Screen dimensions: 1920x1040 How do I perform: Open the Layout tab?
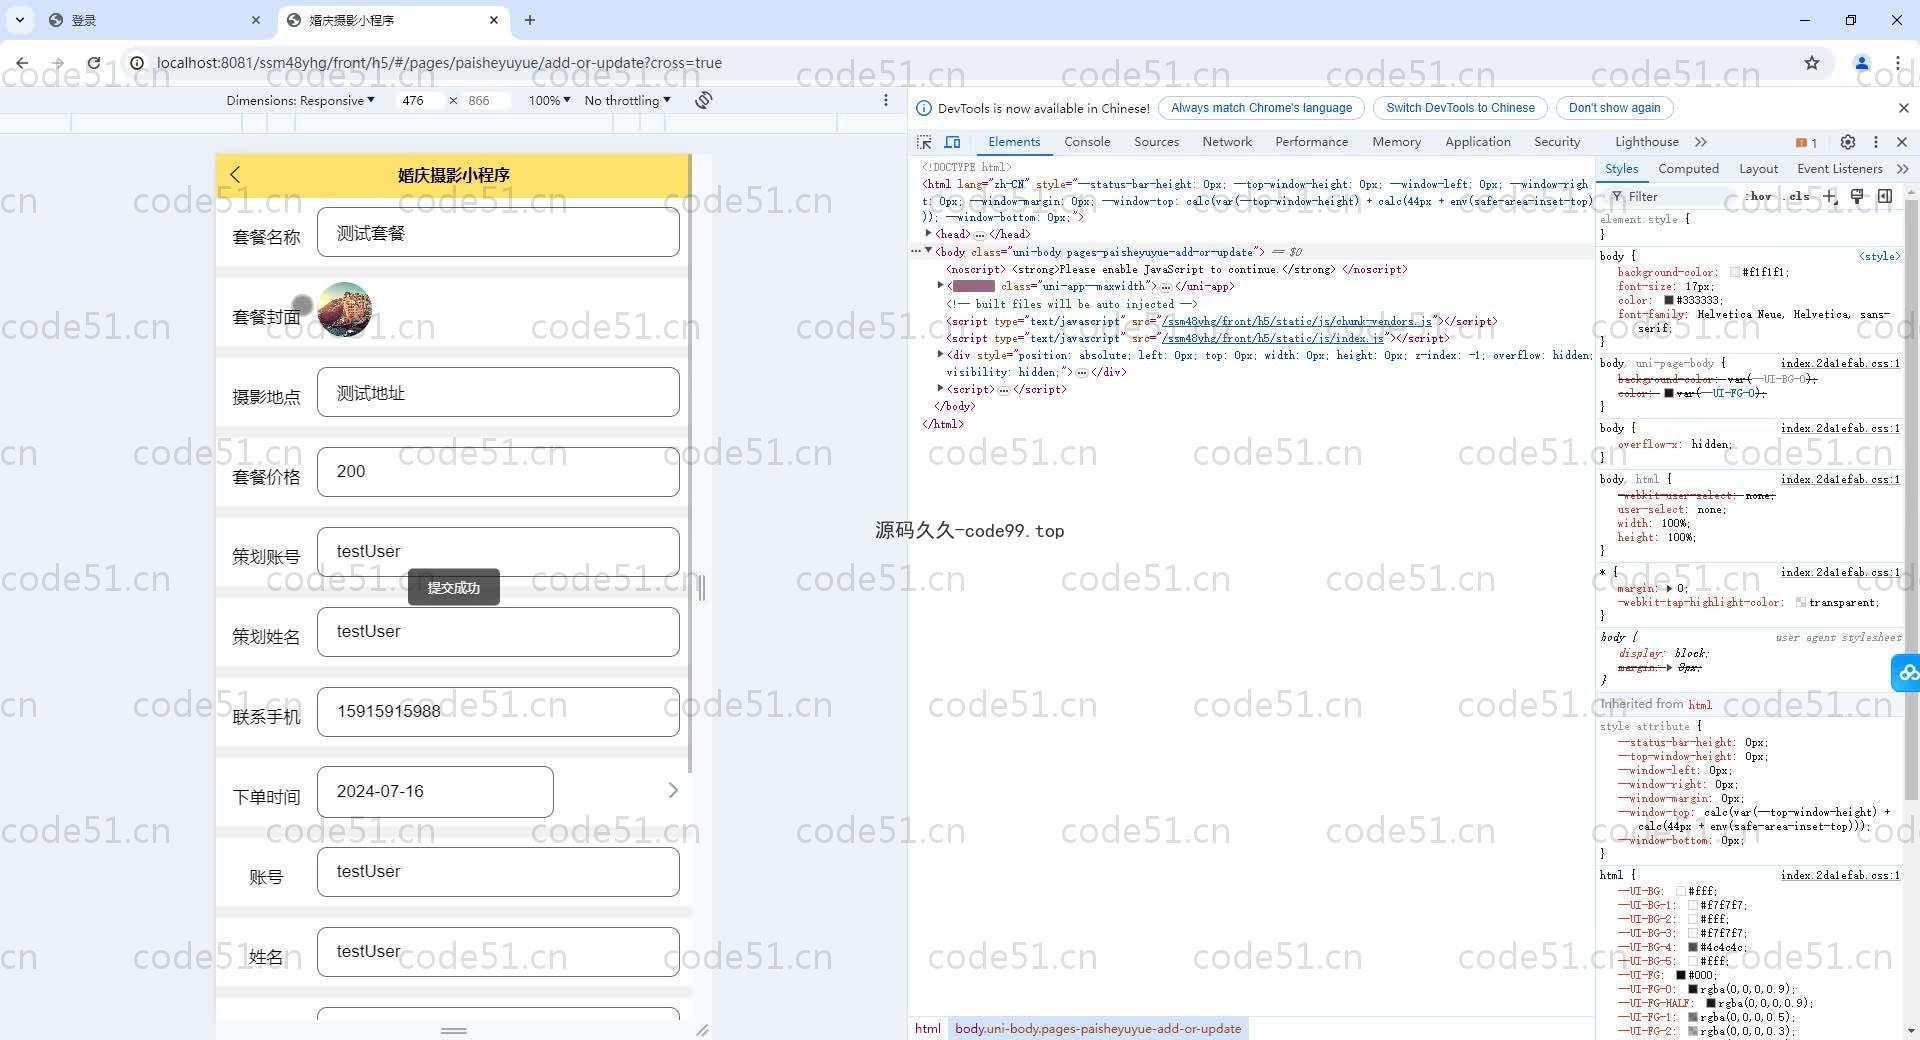pos(1758,169)
